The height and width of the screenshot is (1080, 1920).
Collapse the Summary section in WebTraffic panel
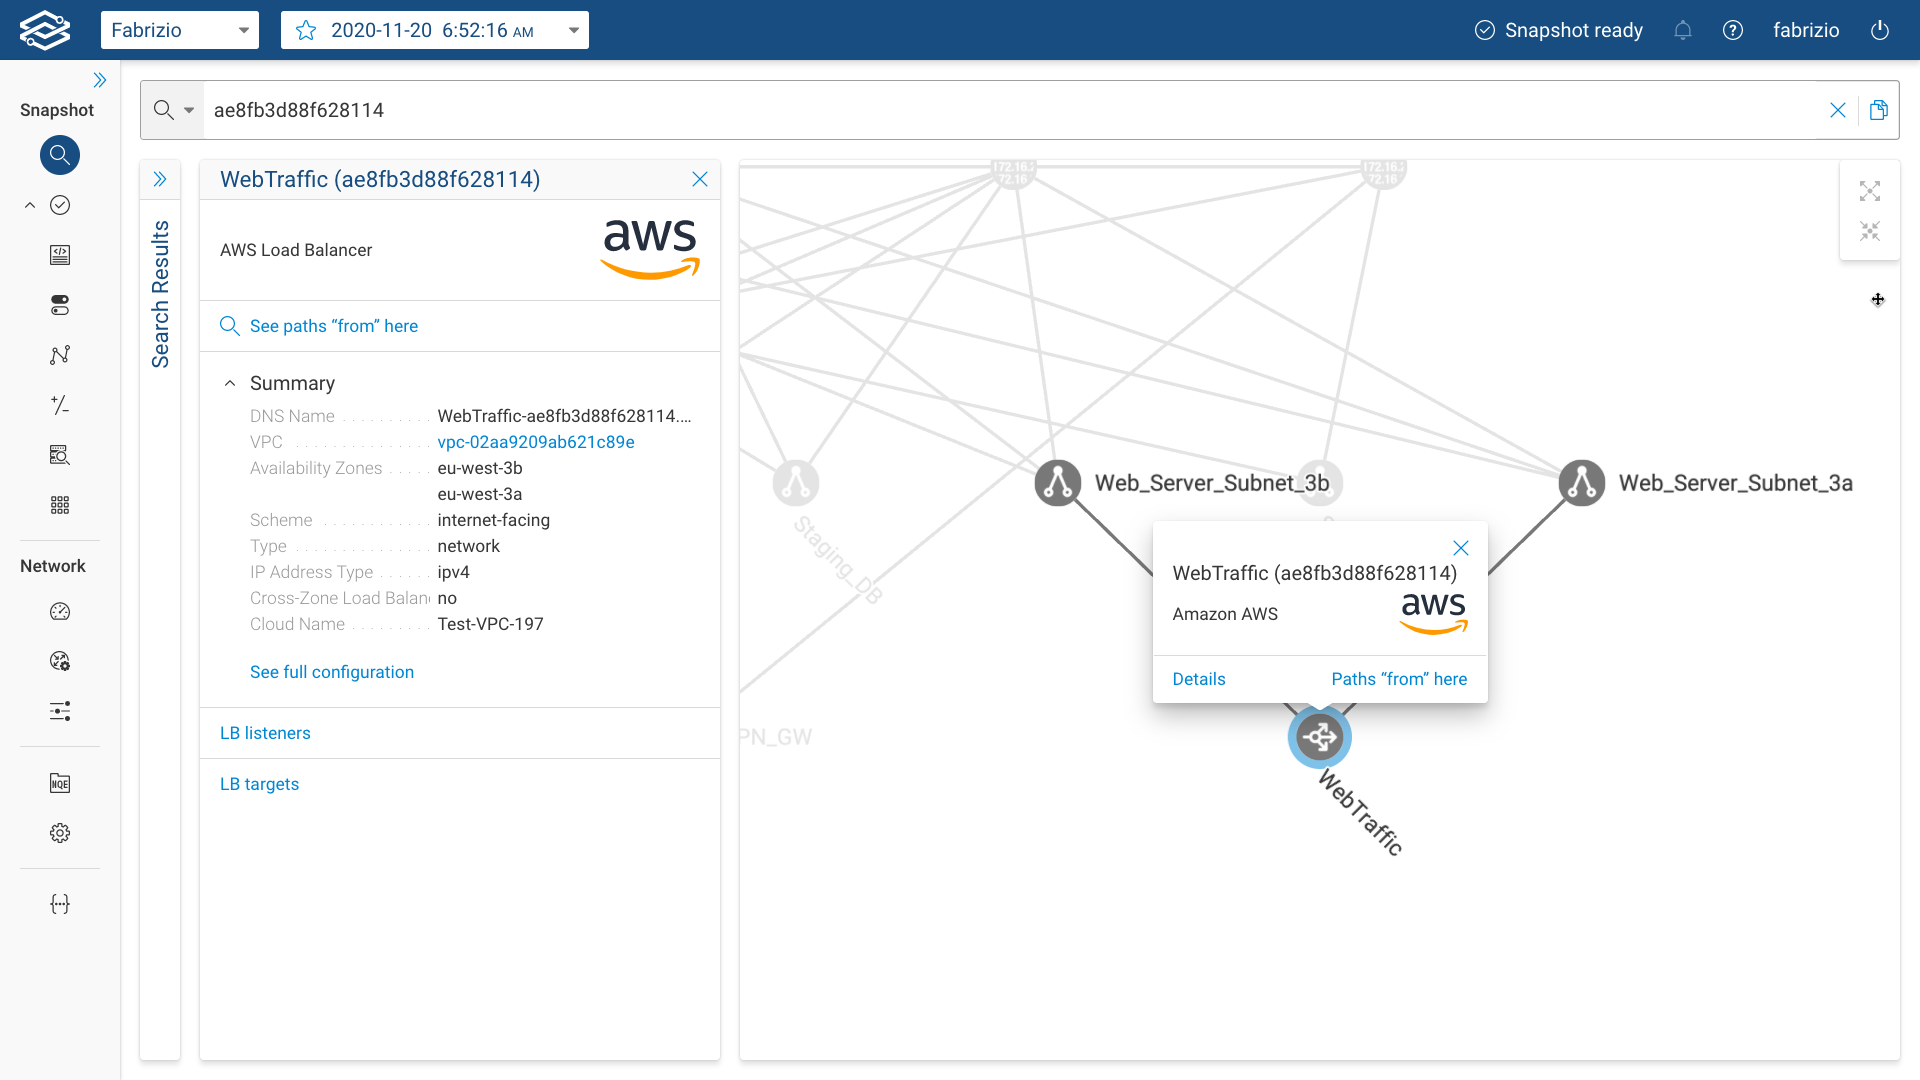tap(229, 382)
